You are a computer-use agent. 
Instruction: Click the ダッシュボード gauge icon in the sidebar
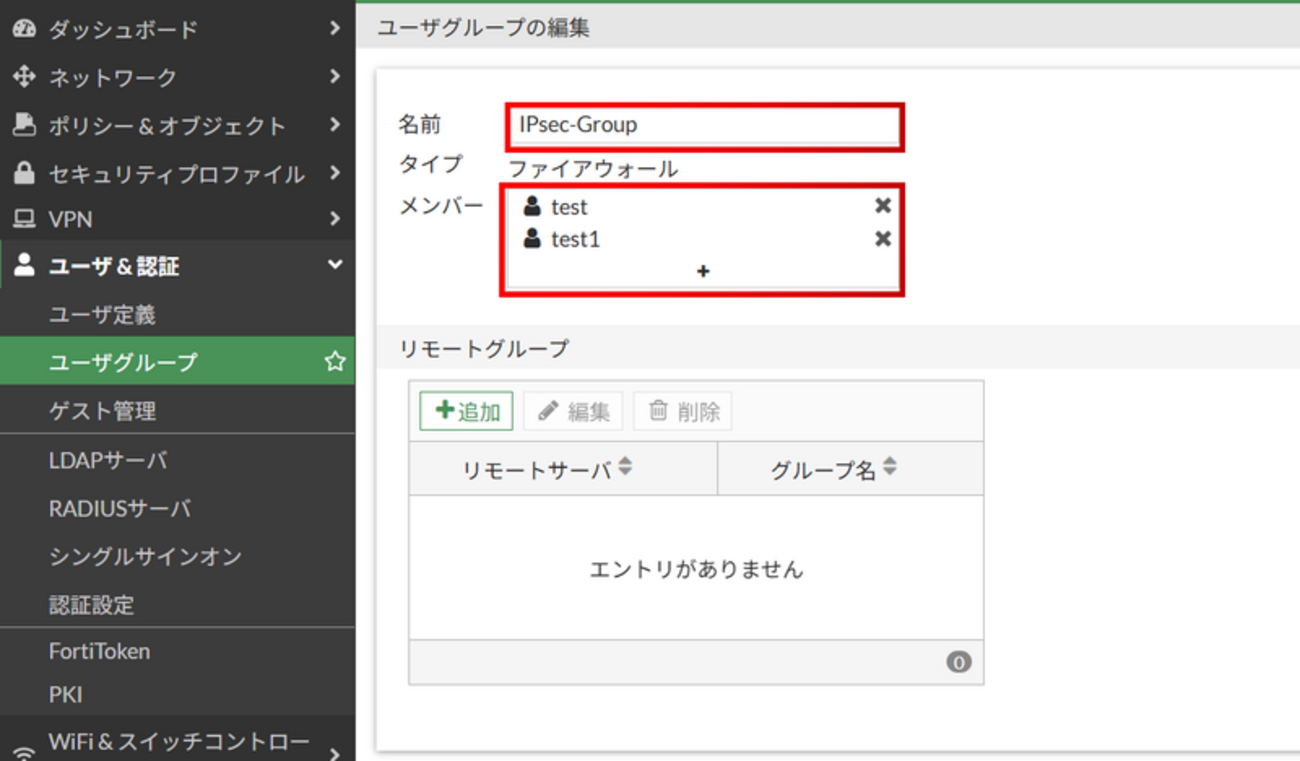click(x=22, y=29)
